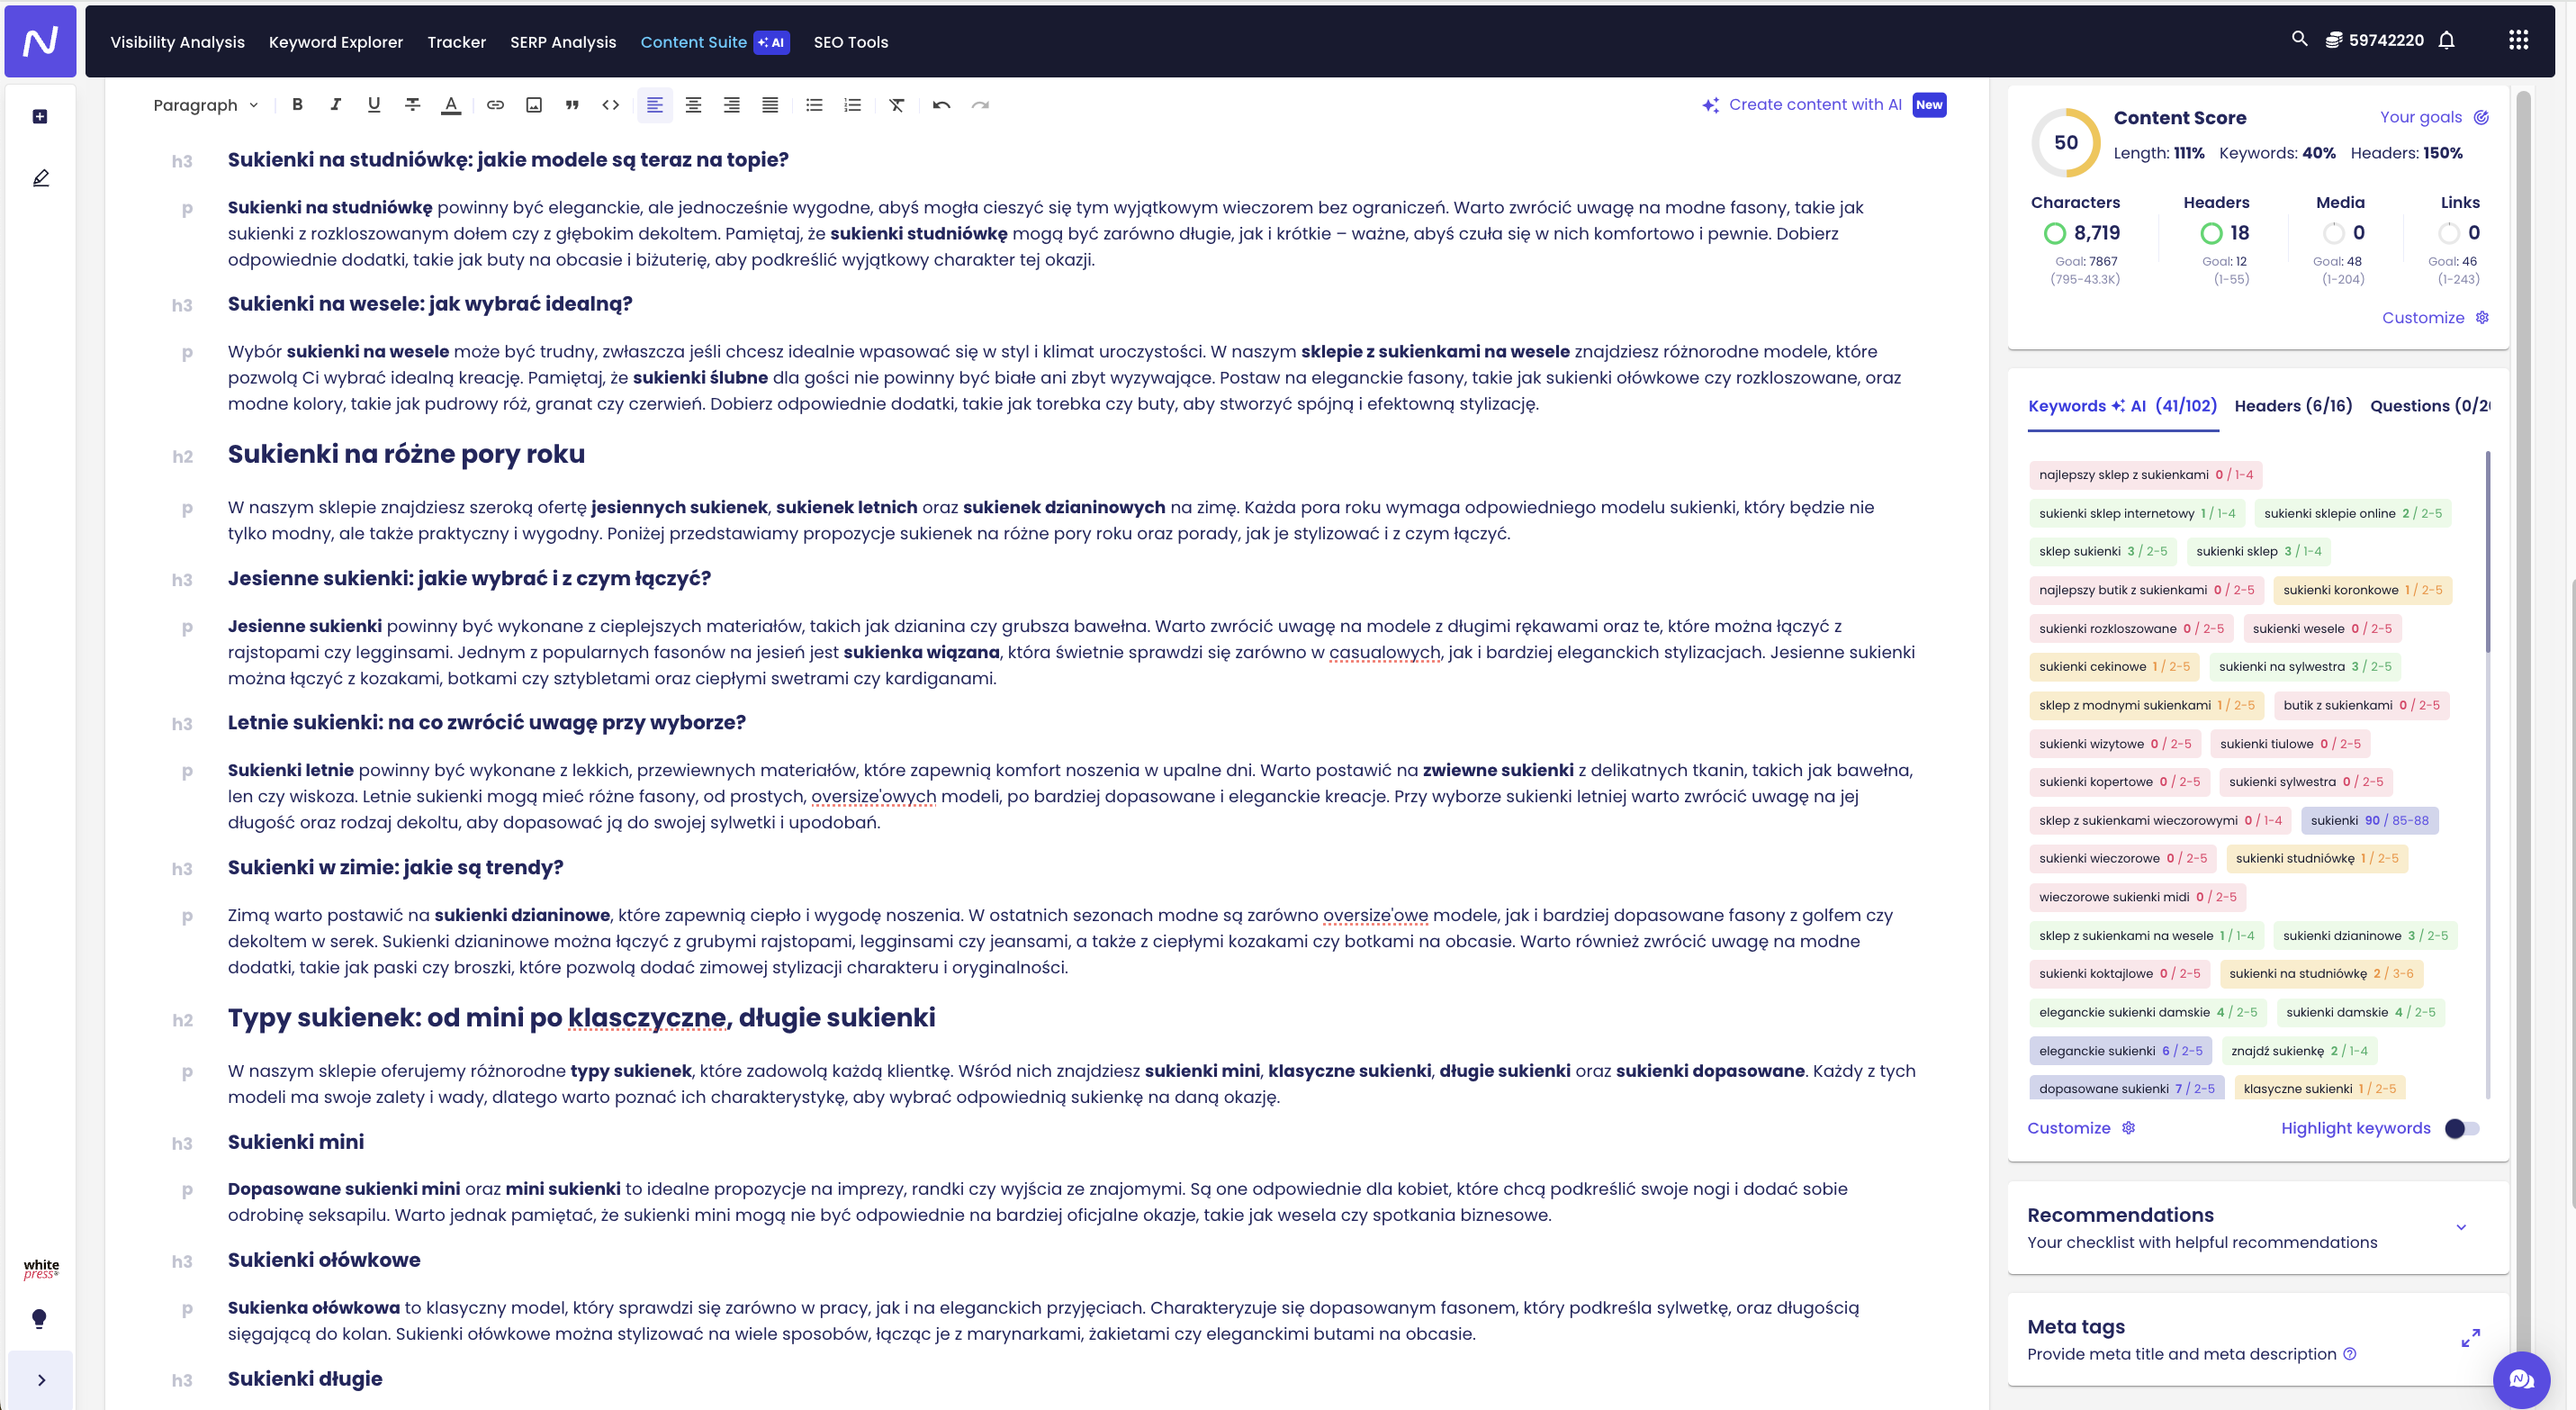Expand the Recommendations section
Viewport: 2576px width, 1410px height.
pos(2461,1227)
